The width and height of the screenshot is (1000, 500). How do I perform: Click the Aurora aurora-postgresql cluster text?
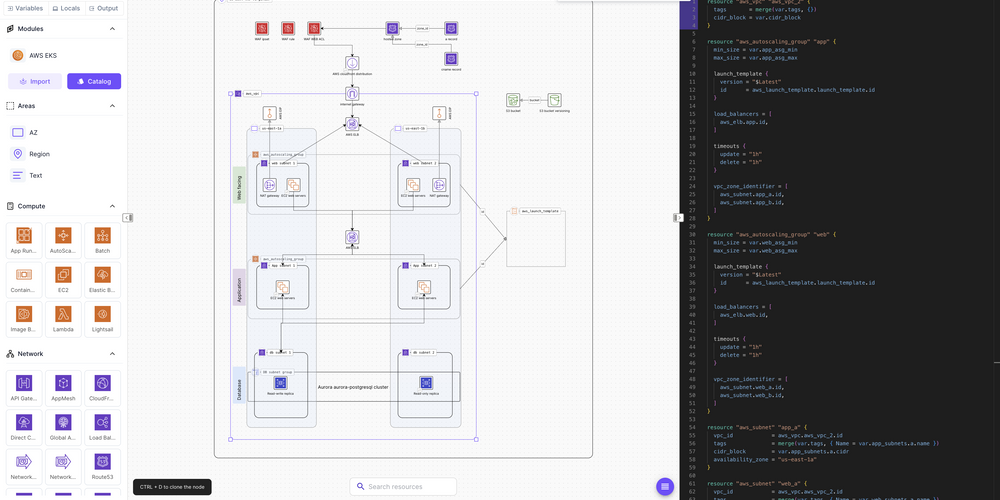coord(353,387)
